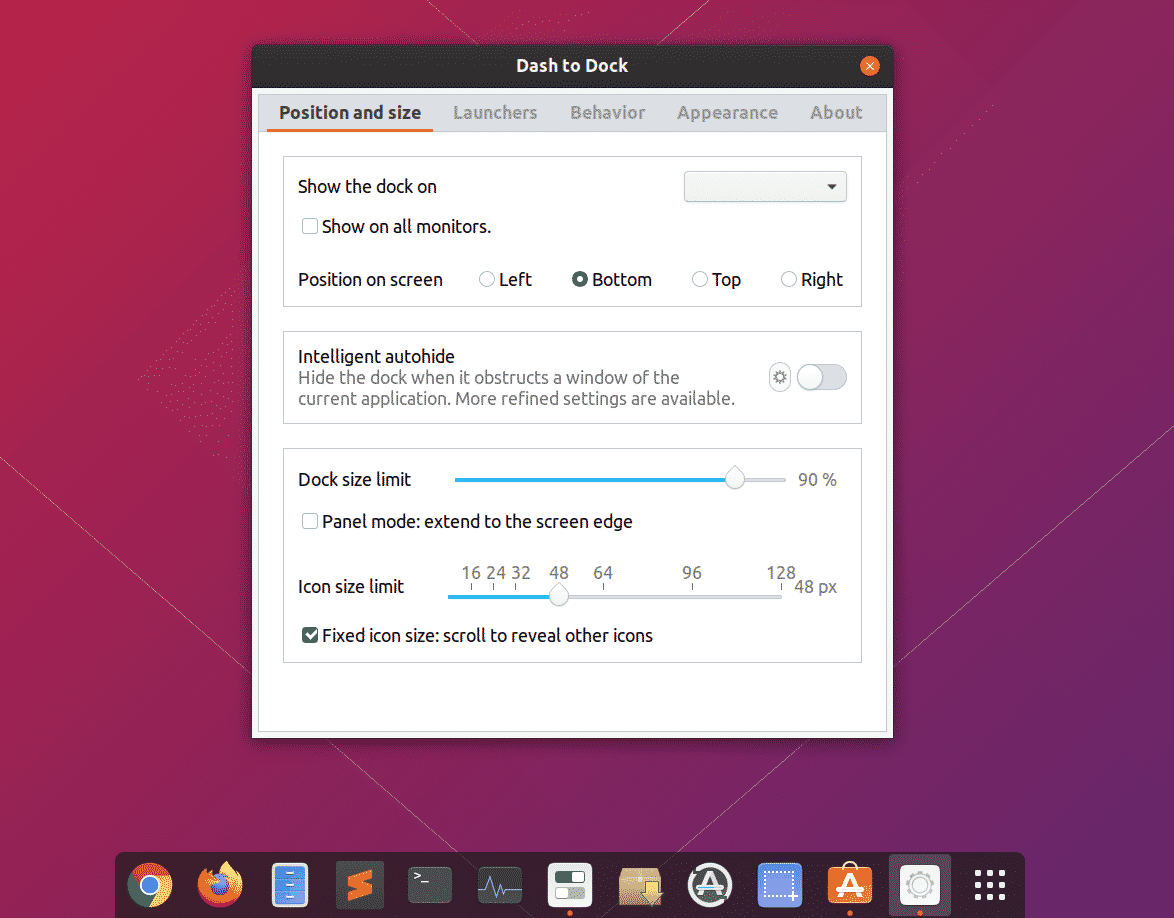This screenshot has height=918, width=1174.
Task: Click the 90 % dock size value
Action: coord(817,479)
